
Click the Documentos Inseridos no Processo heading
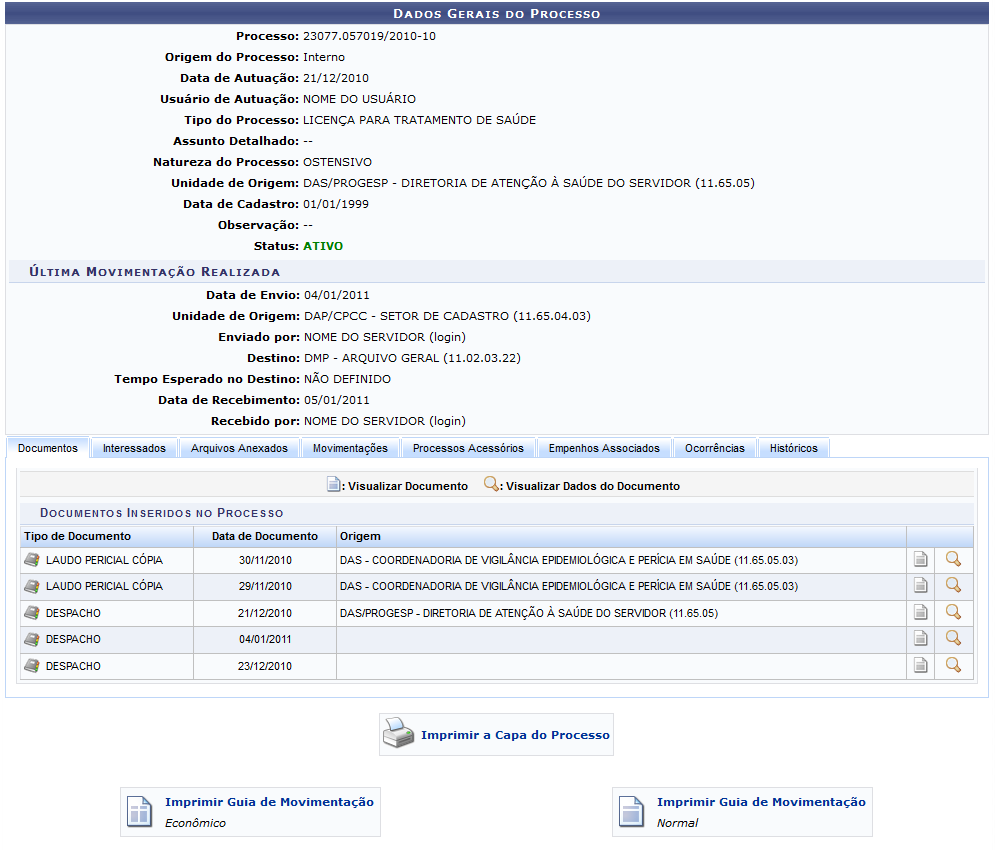(162, 513)
